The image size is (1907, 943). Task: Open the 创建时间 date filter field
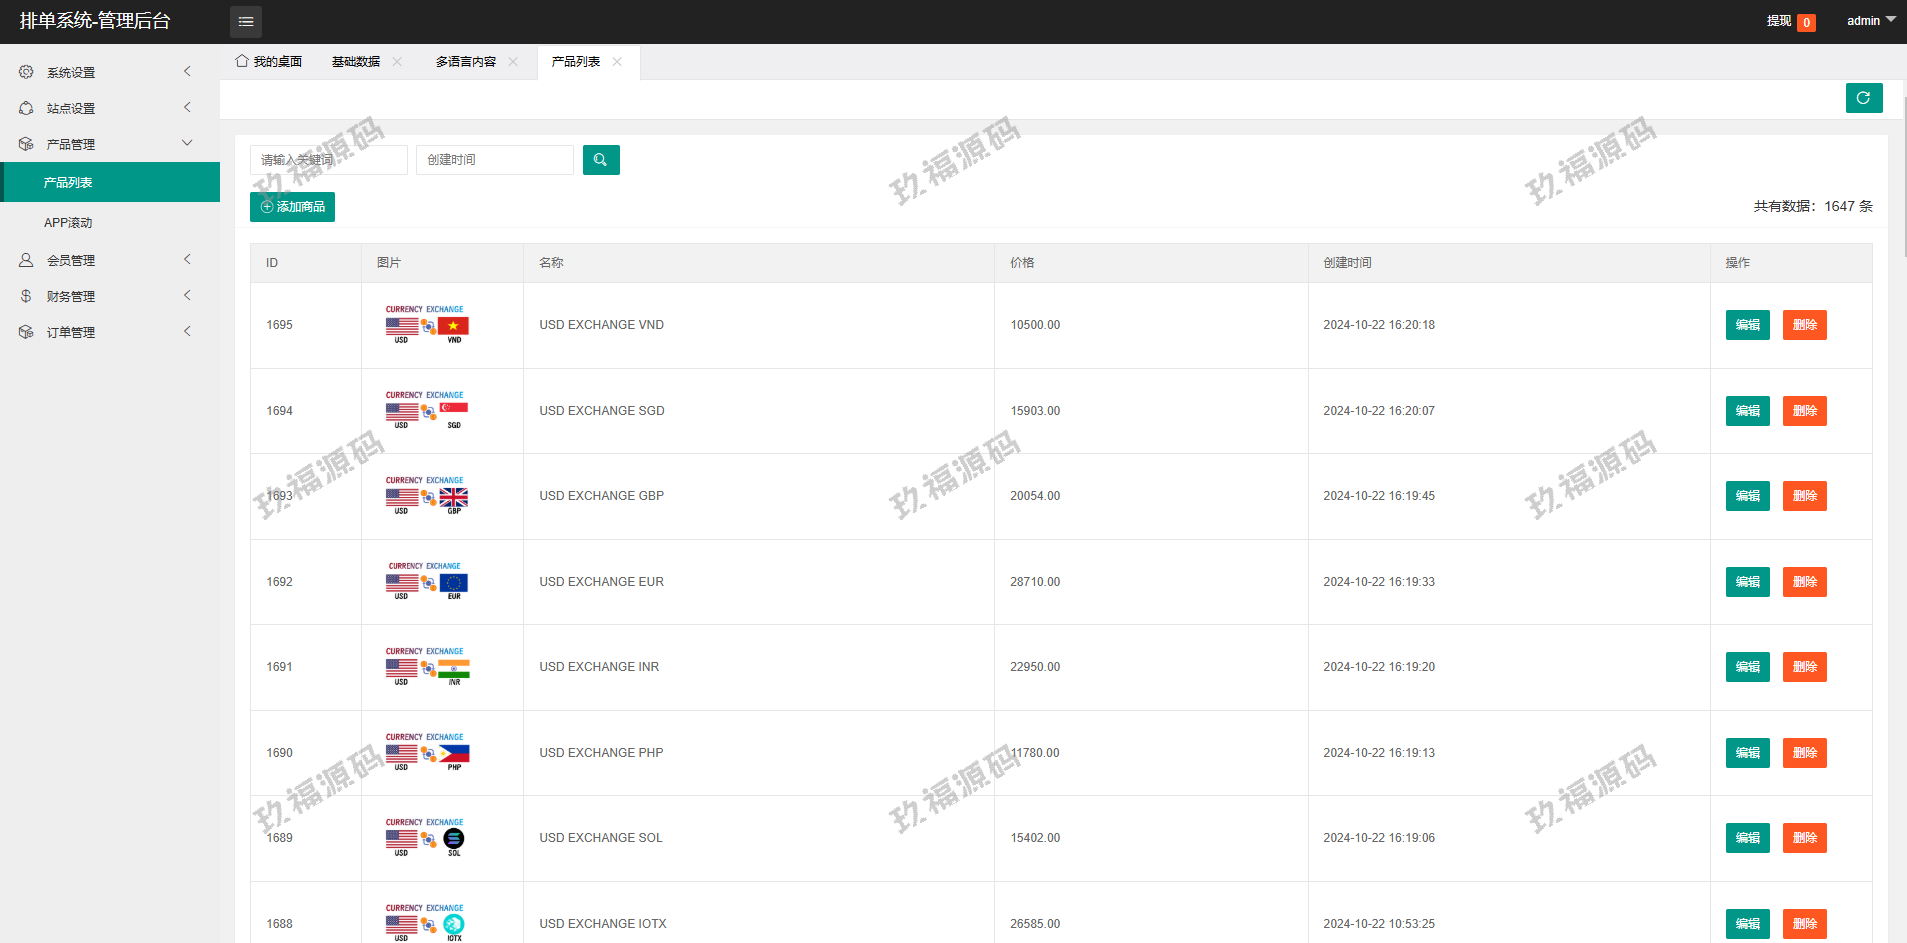(494, 160)
